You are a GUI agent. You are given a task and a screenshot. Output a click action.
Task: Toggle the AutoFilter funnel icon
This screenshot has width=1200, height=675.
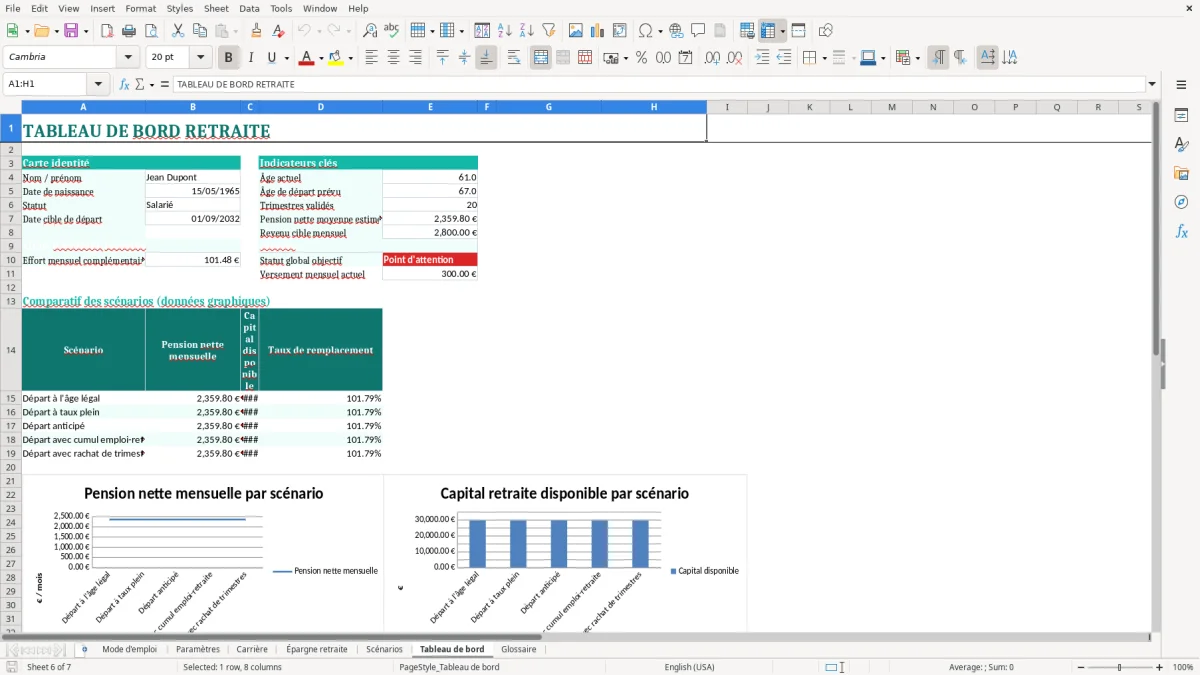coord(548,31)
